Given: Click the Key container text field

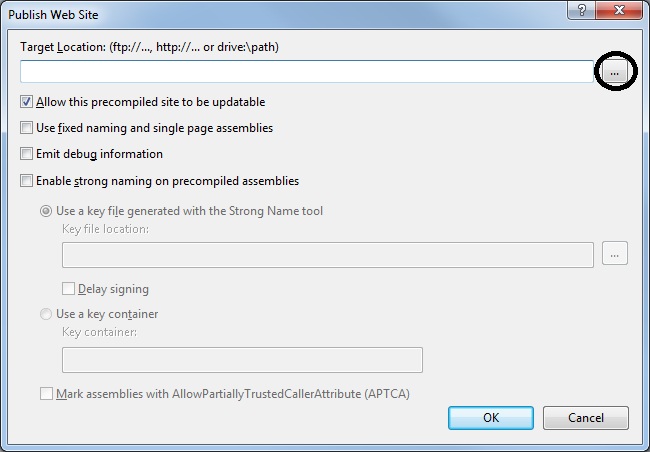Looking at the screenshot, I should (x=242, y=360).
